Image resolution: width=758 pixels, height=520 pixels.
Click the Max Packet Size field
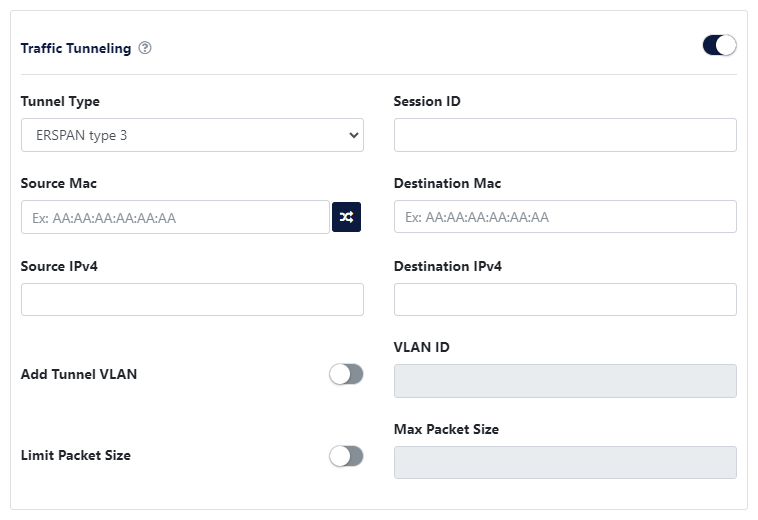point(565,462)
